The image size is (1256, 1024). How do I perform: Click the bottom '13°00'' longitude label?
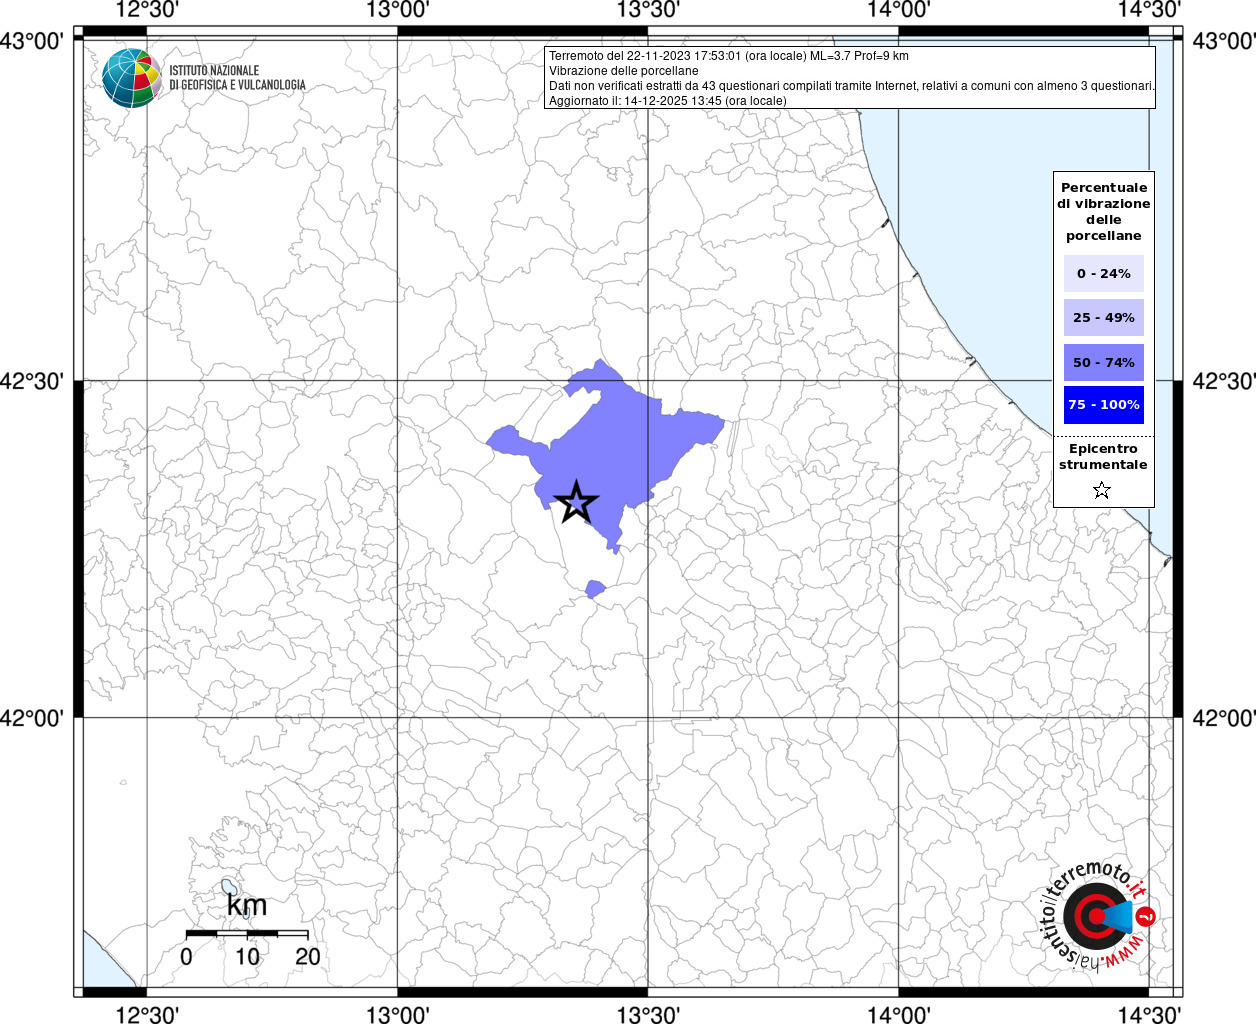[x=398, y=1014]
